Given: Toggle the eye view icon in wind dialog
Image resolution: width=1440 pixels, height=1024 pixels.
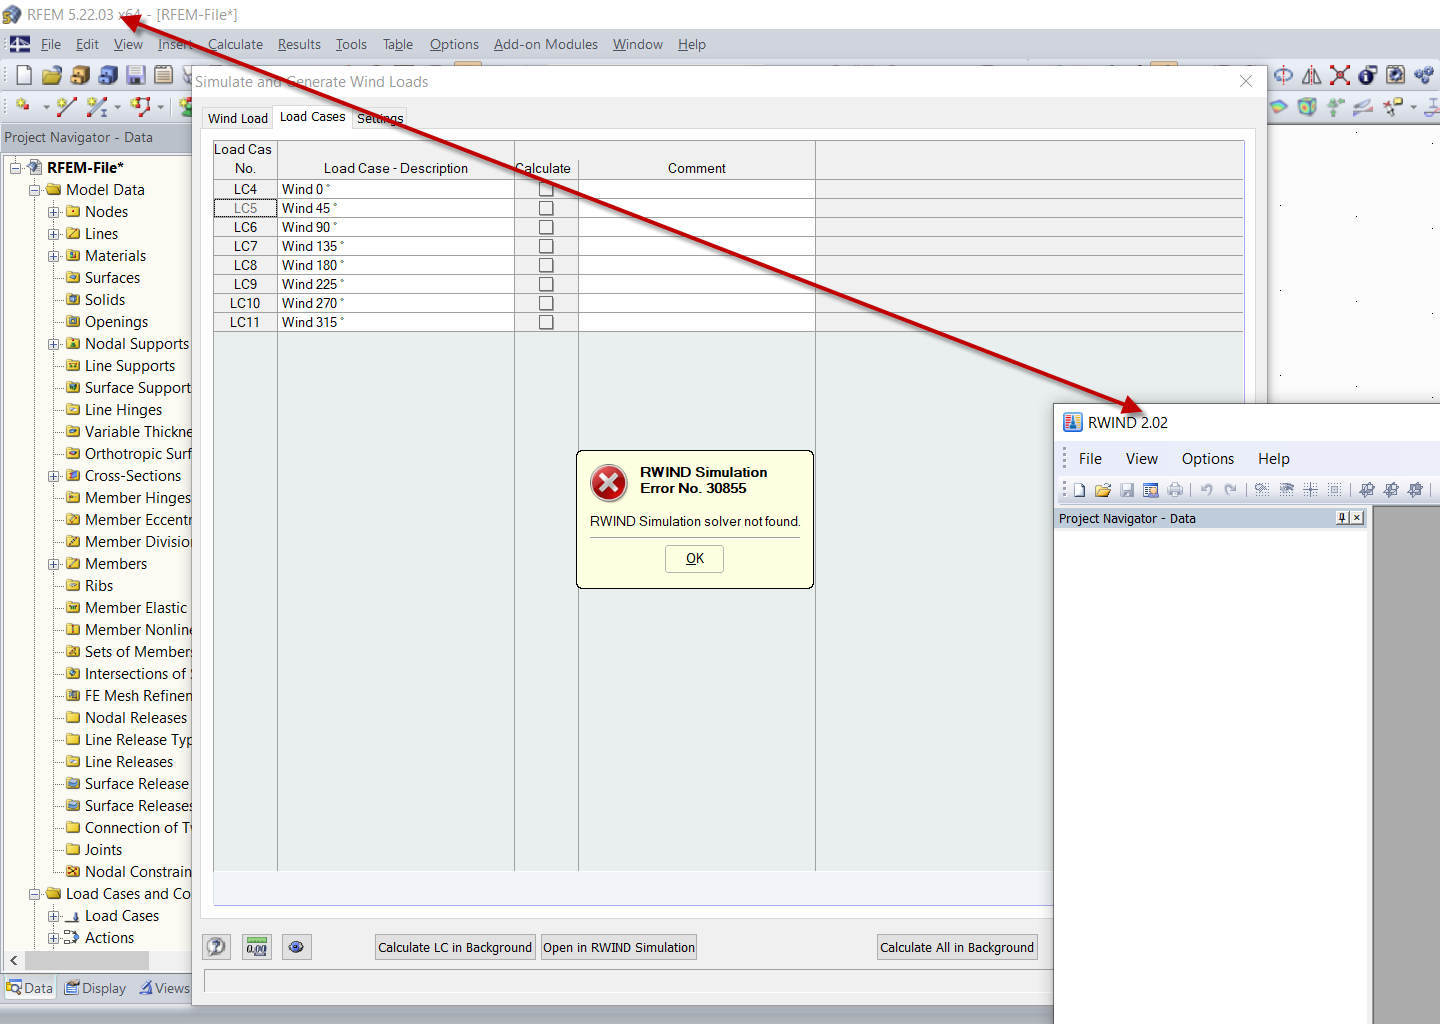Looking at the screenshot, I should [296, 947].
